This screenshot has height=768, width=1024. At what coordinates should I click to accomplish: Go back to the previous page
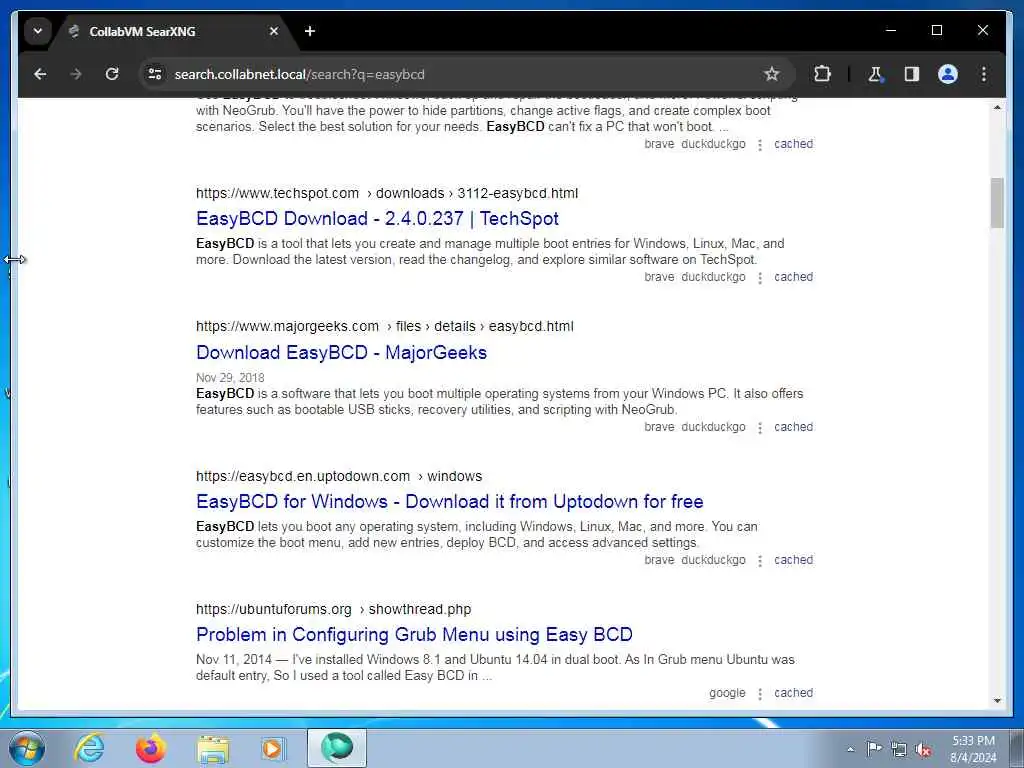pyautogui.click(x=40, y=74)
